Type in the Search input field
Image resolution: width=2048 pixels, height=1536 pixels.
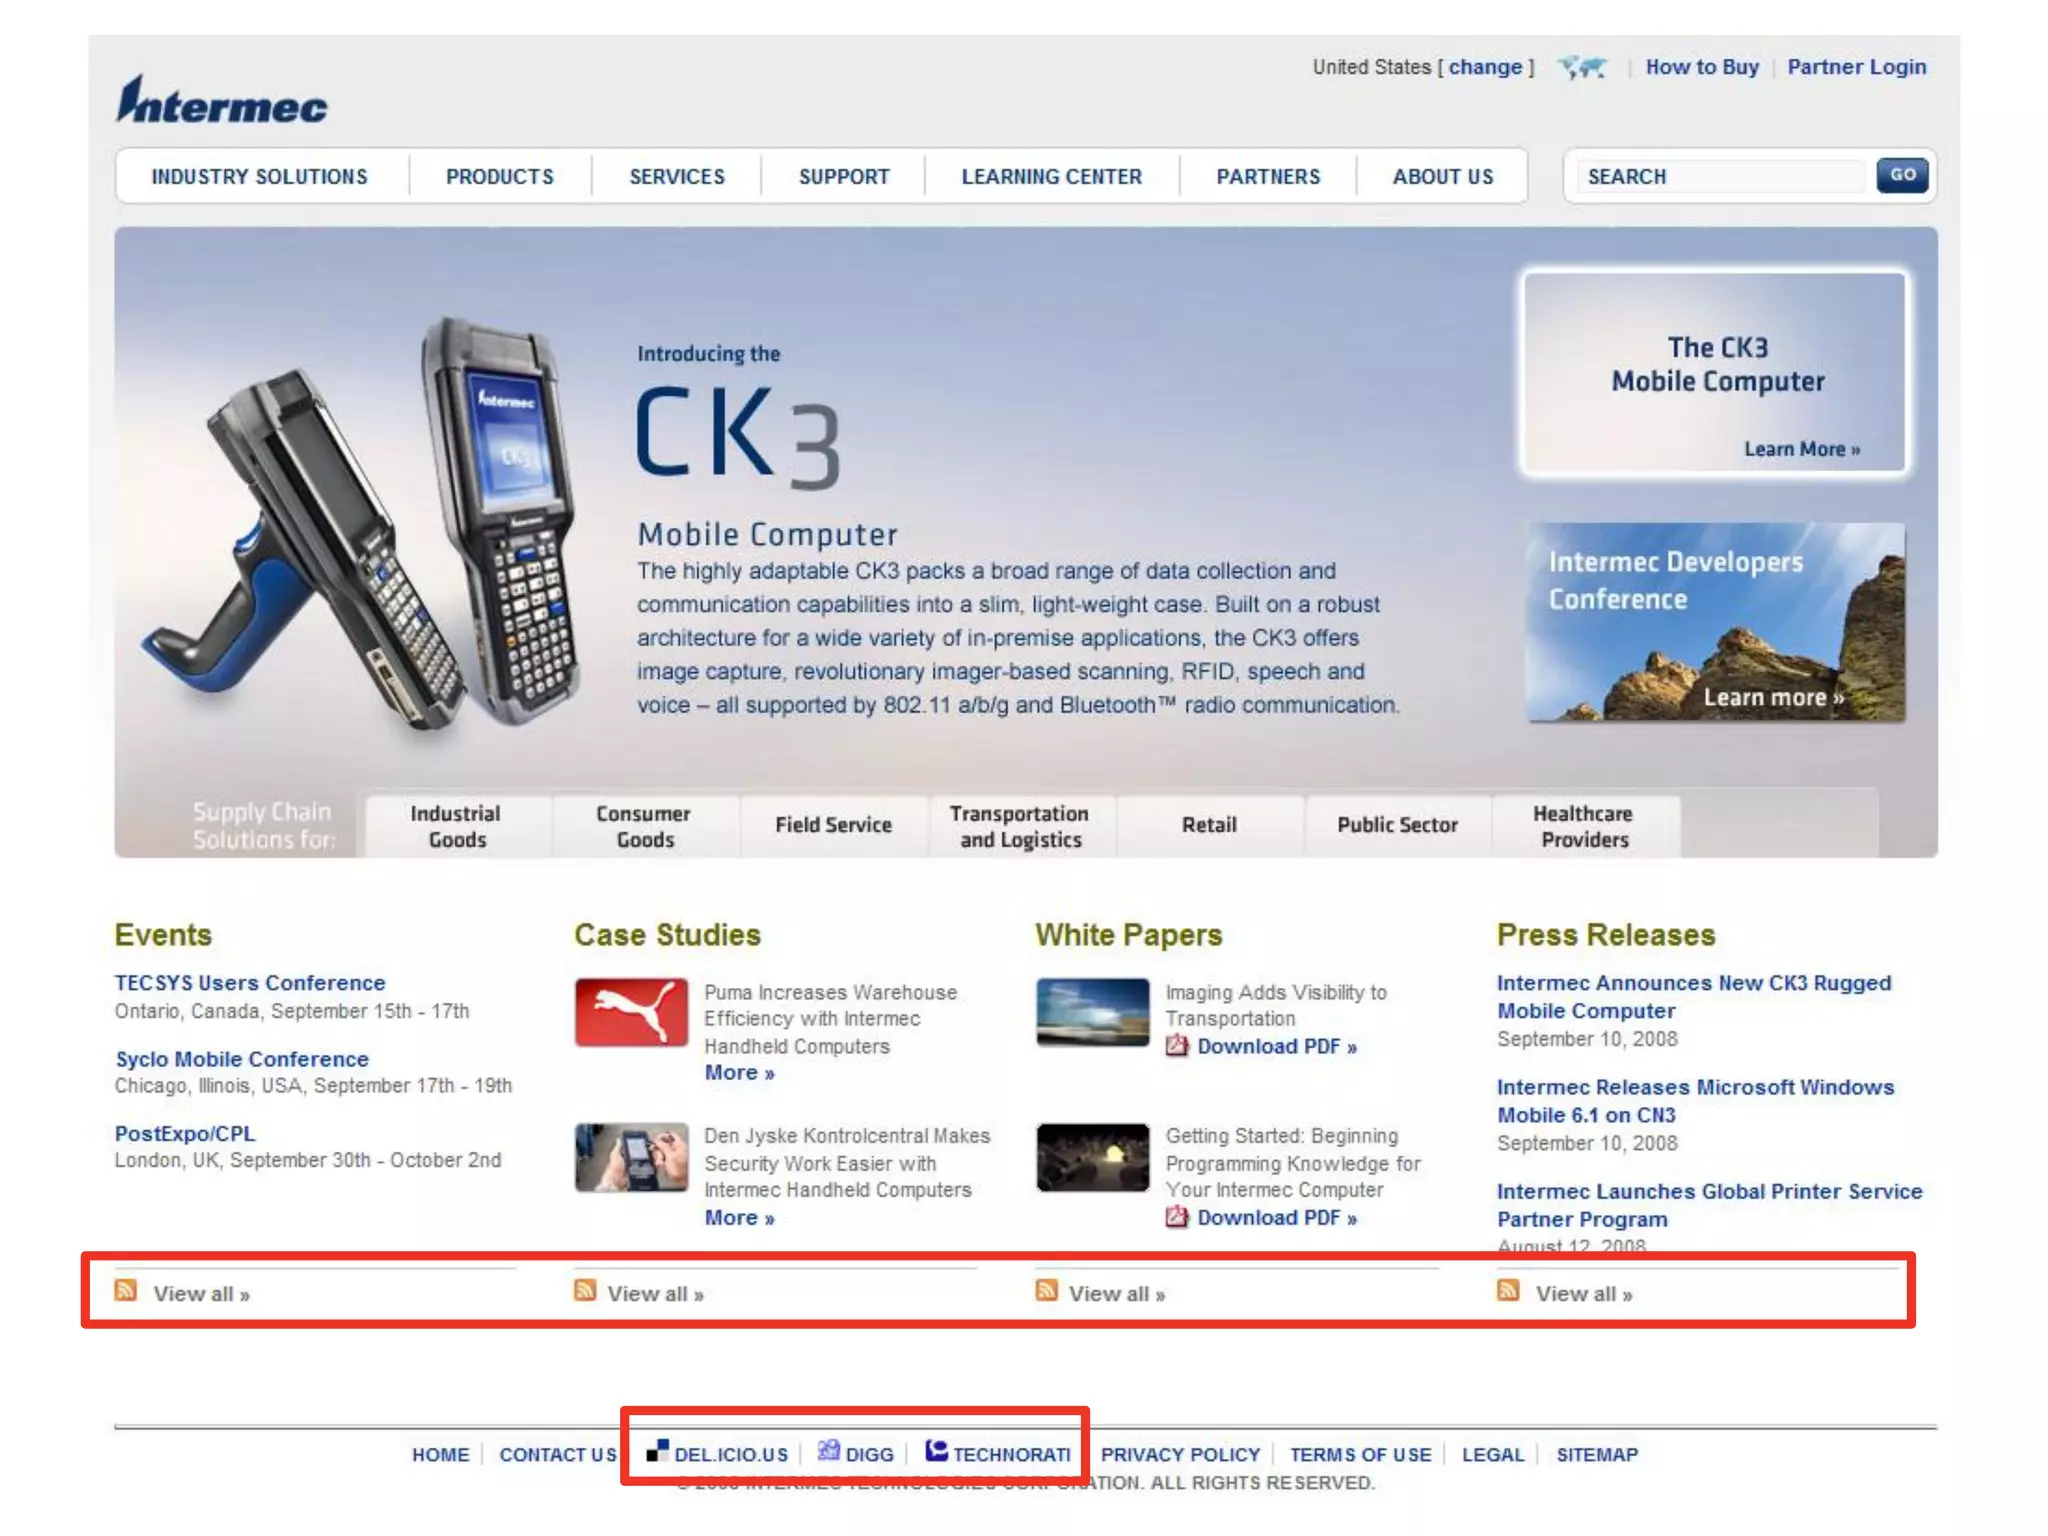(1720, 177)
